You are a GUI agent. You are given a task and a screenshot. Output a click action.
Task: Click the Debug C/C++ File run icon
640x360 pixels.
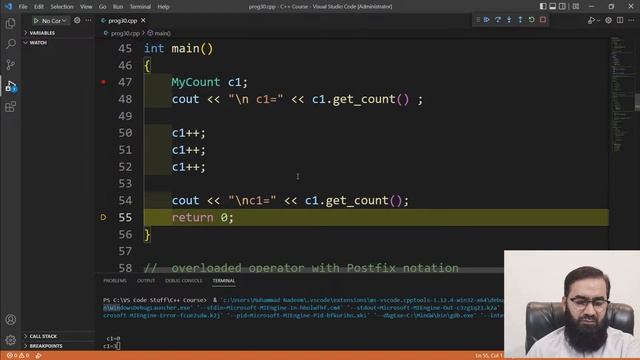point(591,20)
